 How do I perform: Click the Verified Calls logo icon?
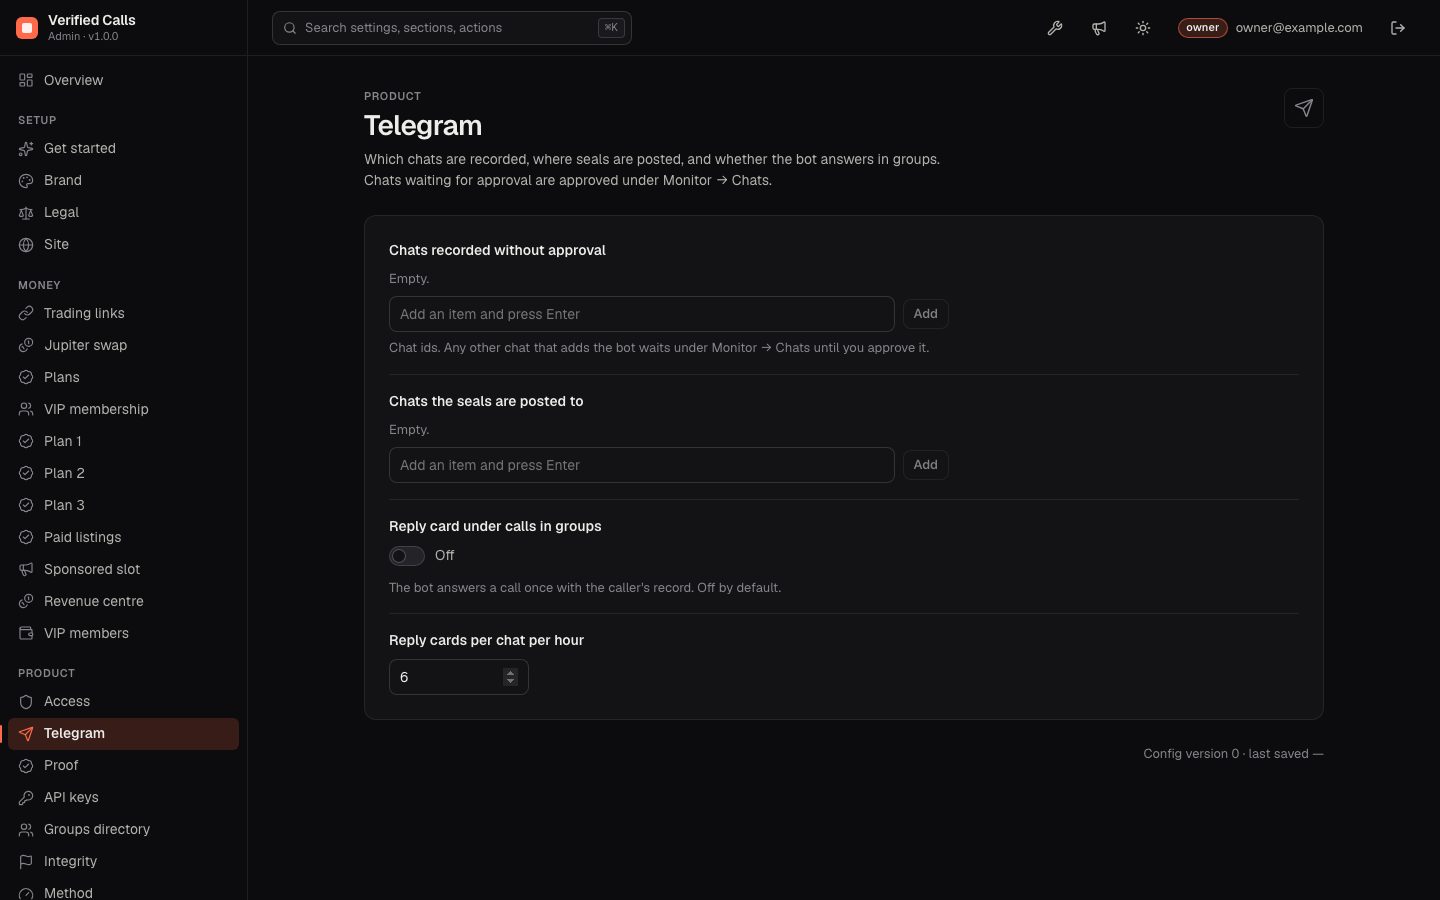pyautogui.click(x=27, y=28)
